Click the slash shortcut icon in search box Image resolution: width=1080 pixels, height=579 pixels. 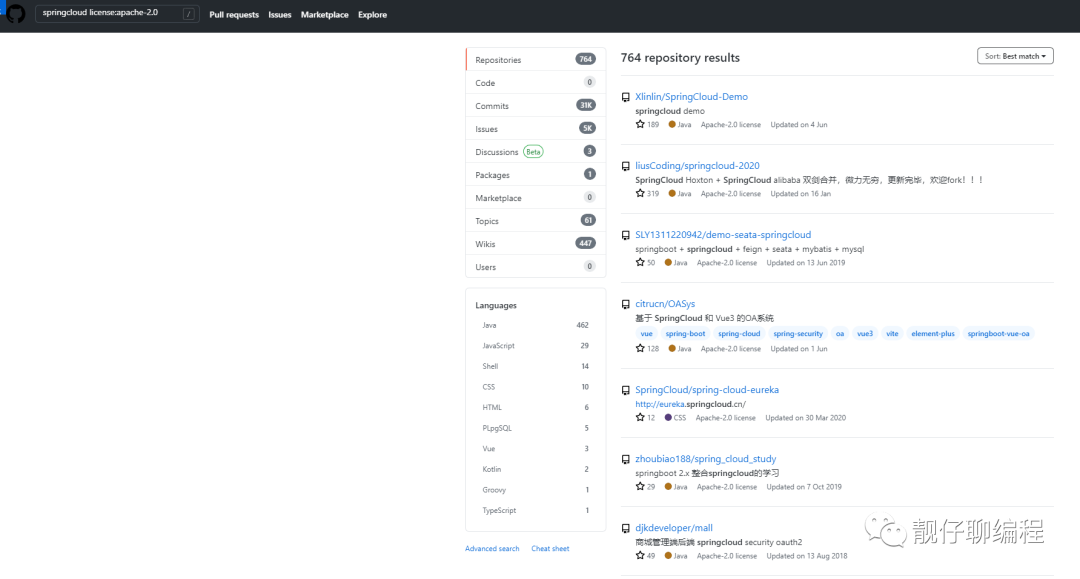pyautogui.click(x=188, y=14)
